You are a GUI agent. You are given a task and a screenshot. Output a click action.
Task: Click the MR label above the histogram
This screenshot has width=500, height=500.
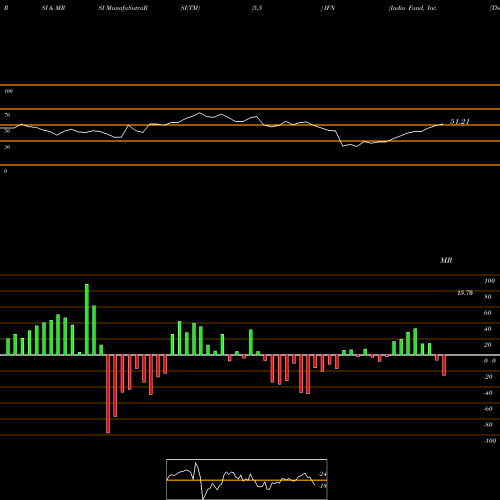point(446,260)
